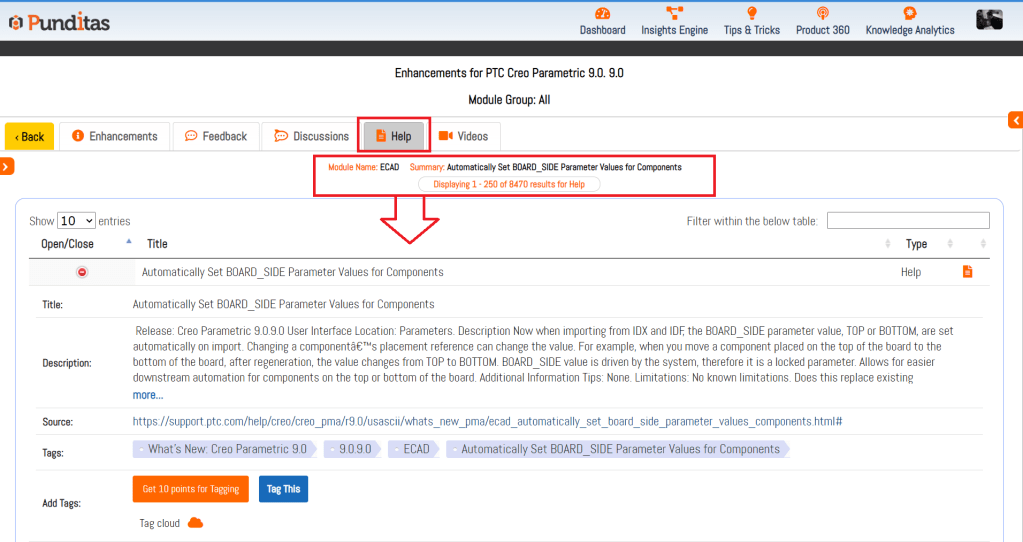Image resolution: width=1023 pixels, height=542 pixels.
Task: Switch to the Enhancements tab
Action: (115, 136)
